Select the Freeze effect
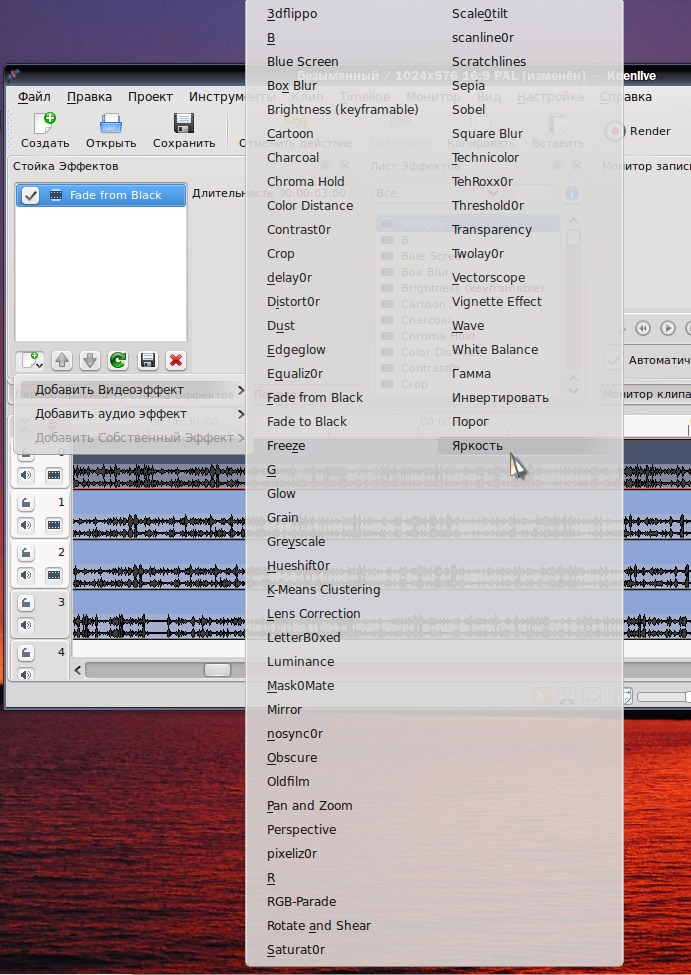The image size is (691, 975). pyautogui.click(x=286, y=446)
